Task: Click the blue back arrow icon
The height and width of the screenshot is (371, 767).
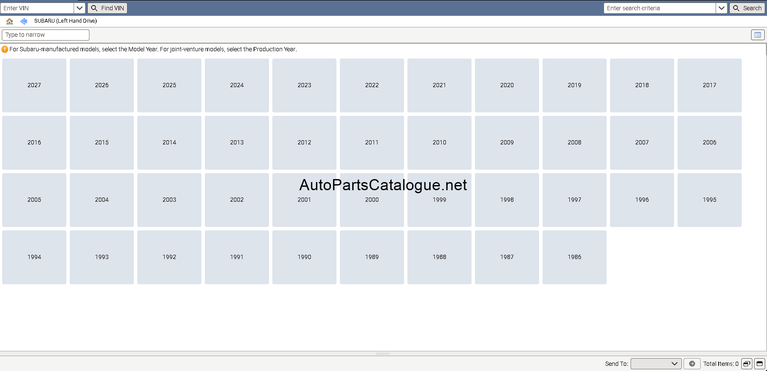Action: click(23, 22)
